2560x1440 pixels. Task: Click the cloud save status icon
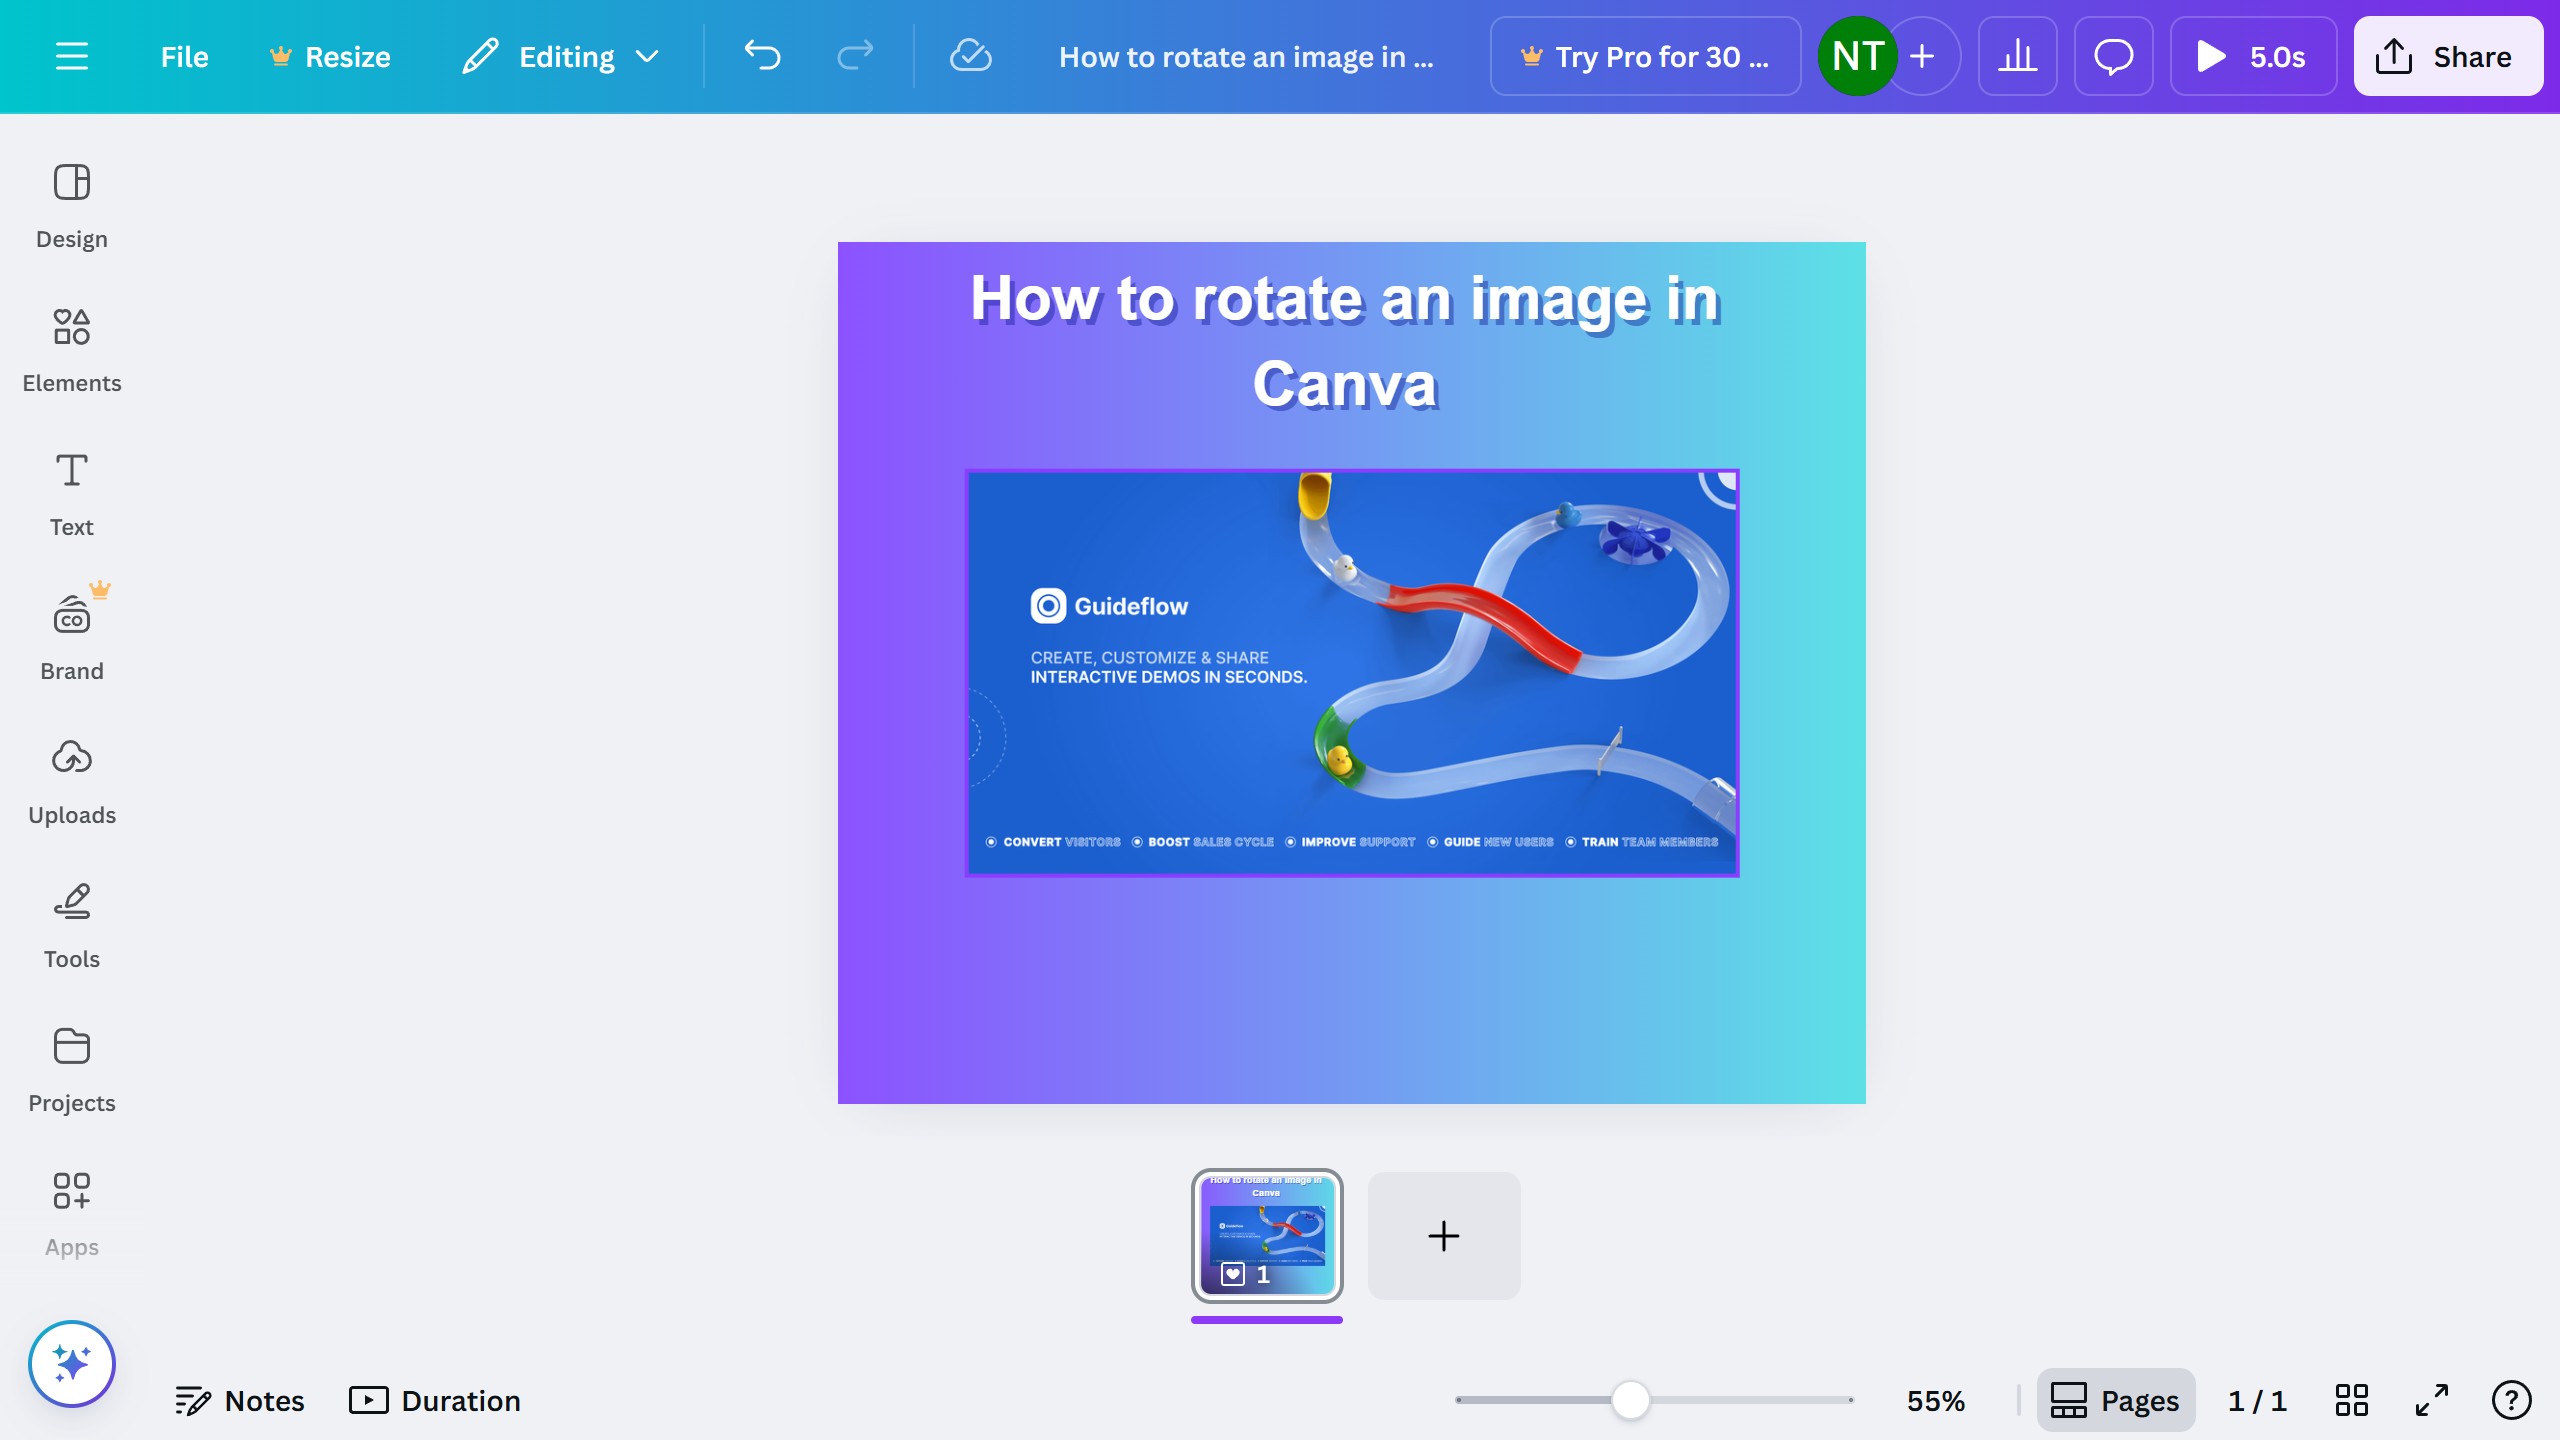[970, 57]
